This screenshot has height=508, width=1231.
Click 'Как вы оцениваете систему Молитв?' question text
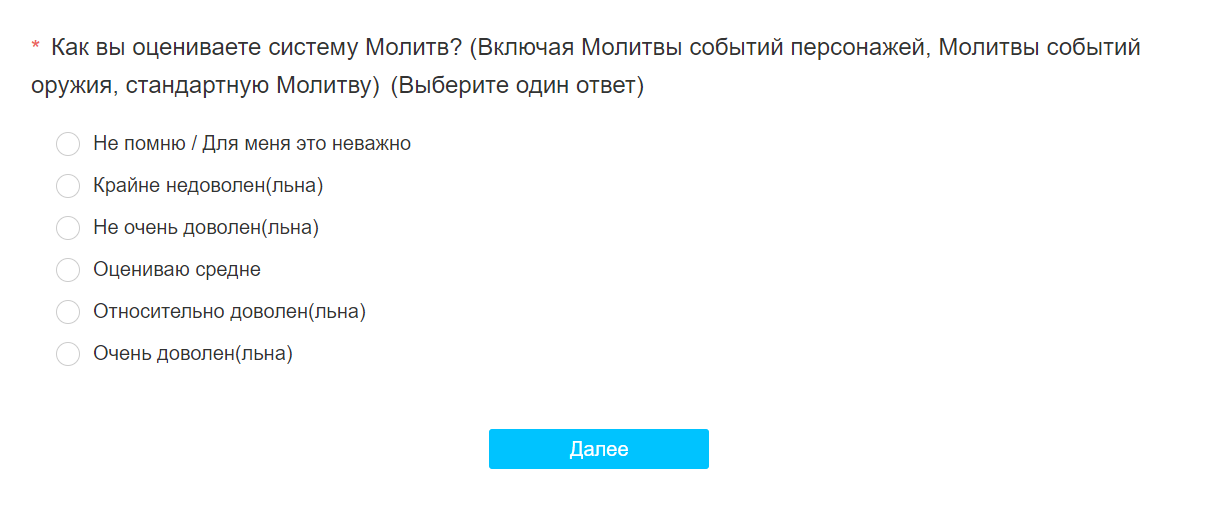coord(255,47)
